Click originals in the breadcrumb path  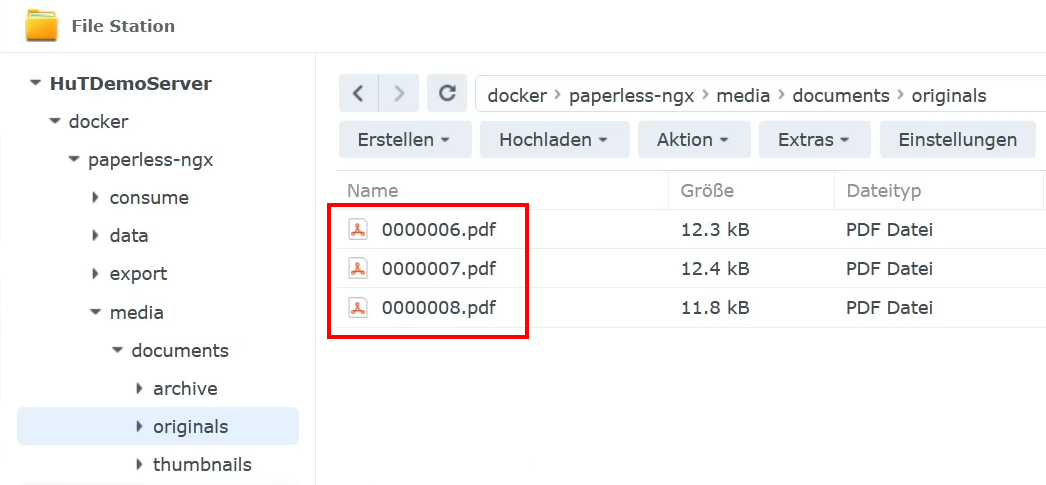coord(949,95)
